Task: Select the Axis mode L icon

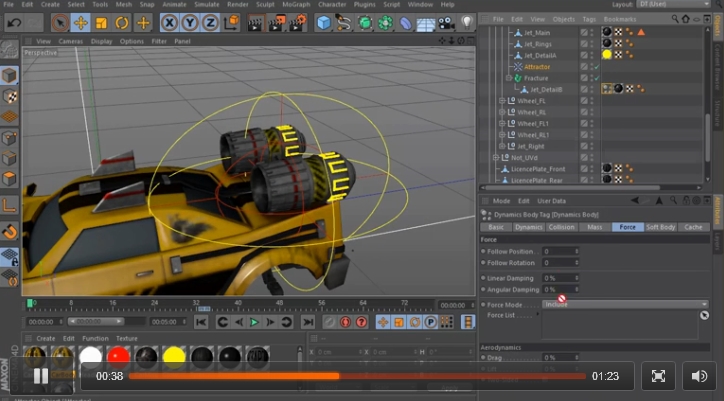Action: click(9, 205)
